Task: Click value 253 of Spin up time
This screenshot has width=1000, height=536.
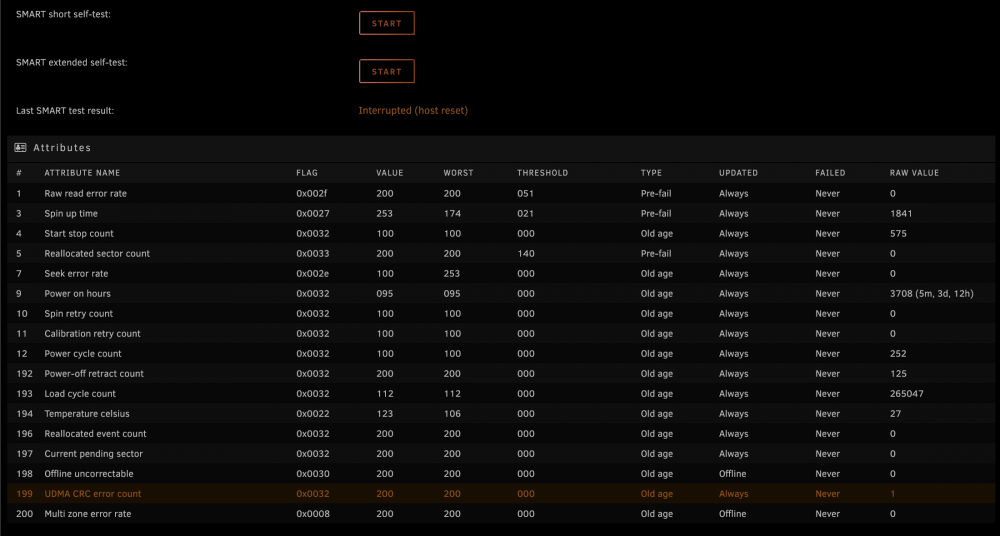Action: coord(385,213)
